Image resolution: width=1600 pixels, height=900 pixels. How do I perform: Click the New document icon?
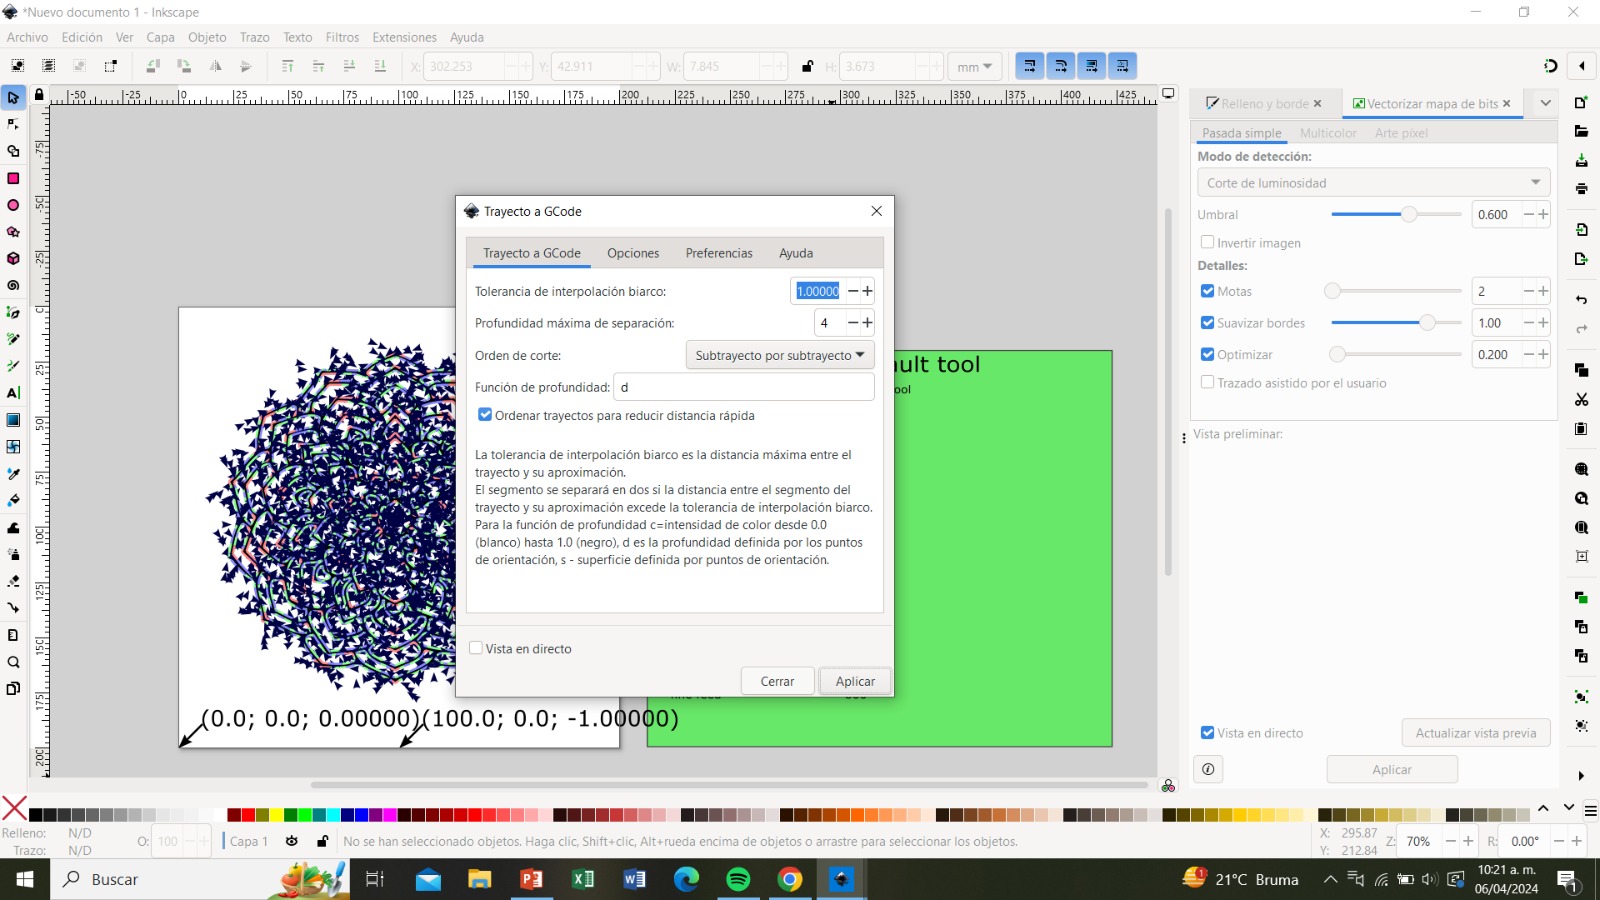[x=1581, y=102]
